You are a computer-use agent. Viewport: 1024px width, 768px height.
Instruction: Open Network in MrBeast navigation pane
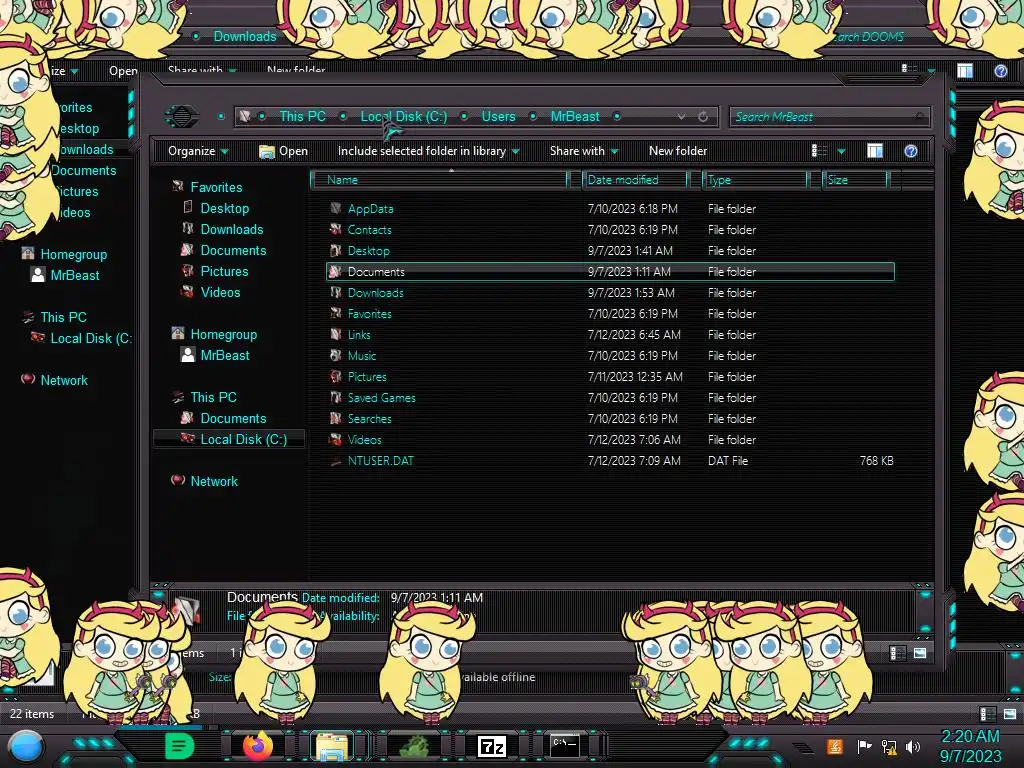[x=214, y=481]
